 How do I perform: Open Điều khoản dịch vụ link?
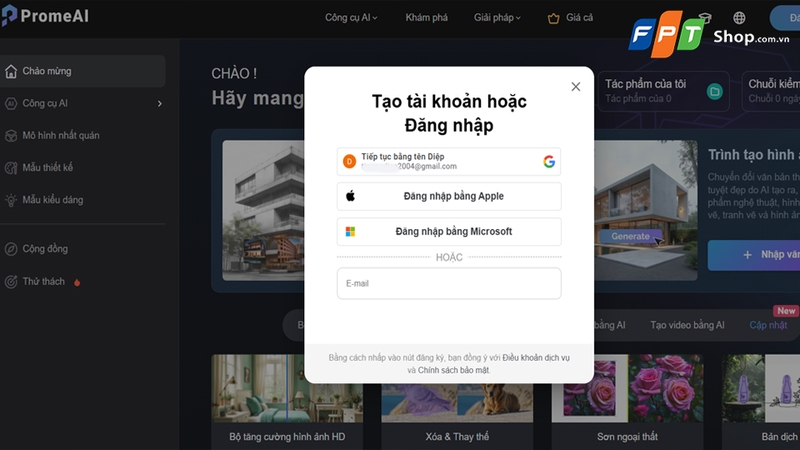(x=536, y=358)
